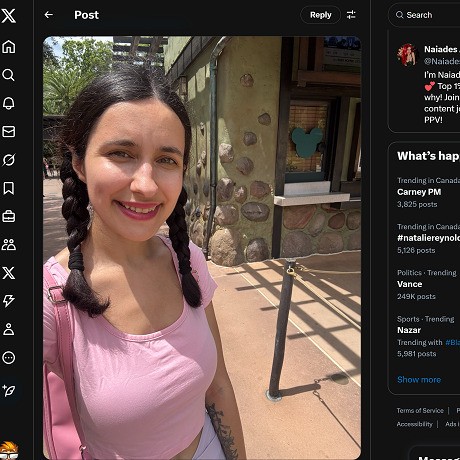Open Jobs briefcase icon
This screenshot has height=460, width=460.
pyautogui.click(x=9, y=216)
